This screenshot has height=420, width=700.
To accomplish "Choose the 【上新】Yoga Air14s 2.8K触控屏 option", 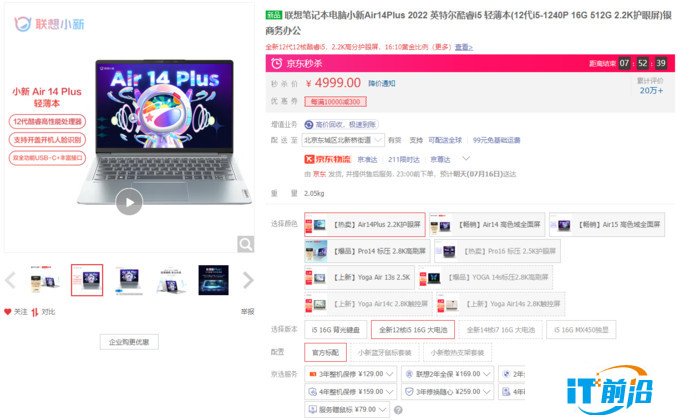I will 501,304.
